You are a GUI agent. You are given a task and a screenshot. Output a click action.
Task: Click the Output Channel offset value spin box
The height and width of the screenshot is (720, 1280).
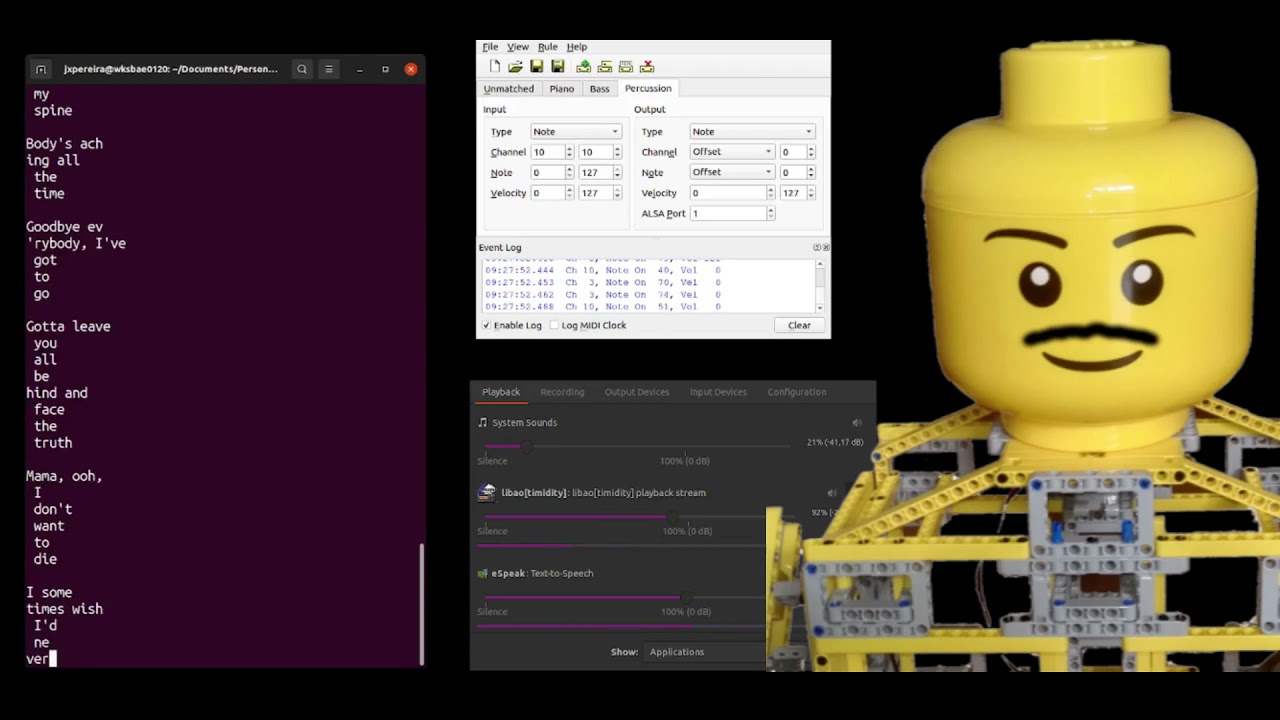[797, 152]
